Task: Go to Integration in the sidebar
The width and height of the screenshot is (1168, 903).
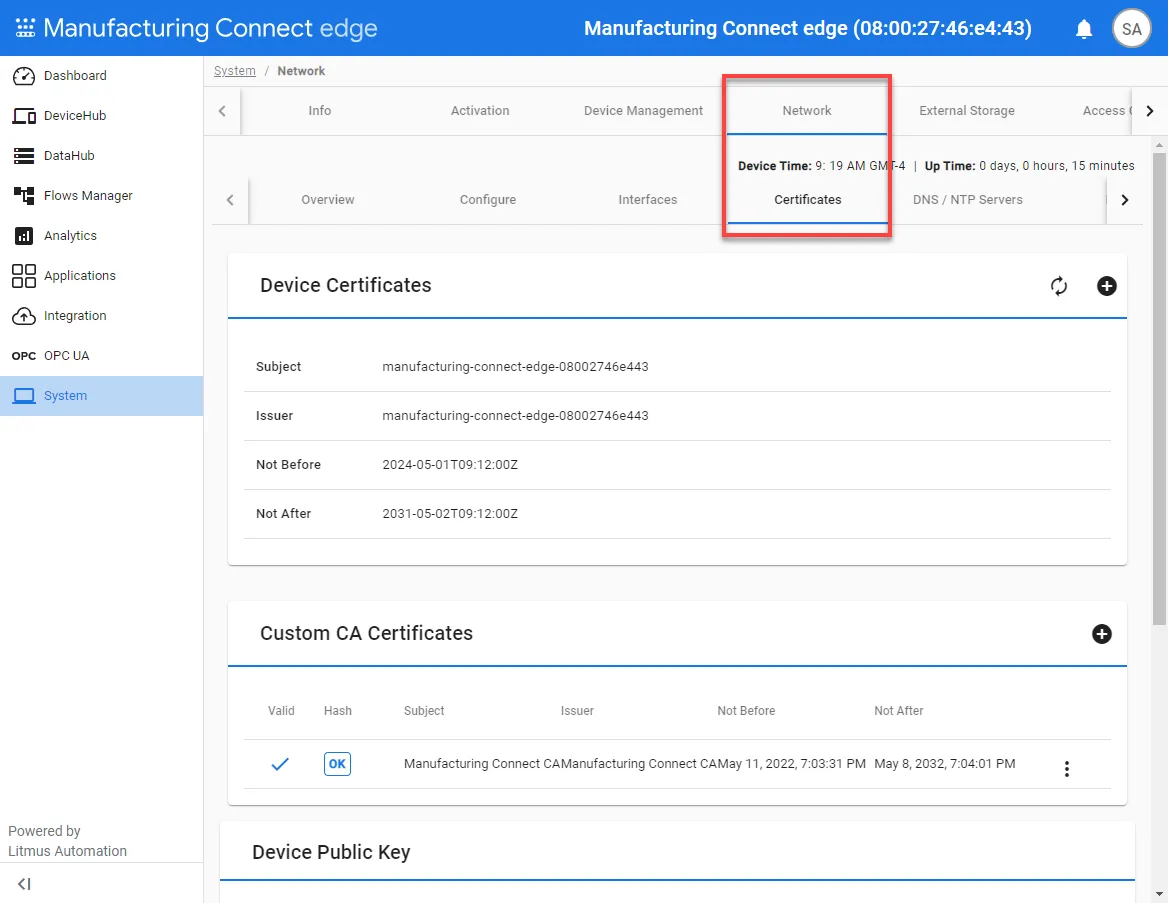Action: click(101, 316)
